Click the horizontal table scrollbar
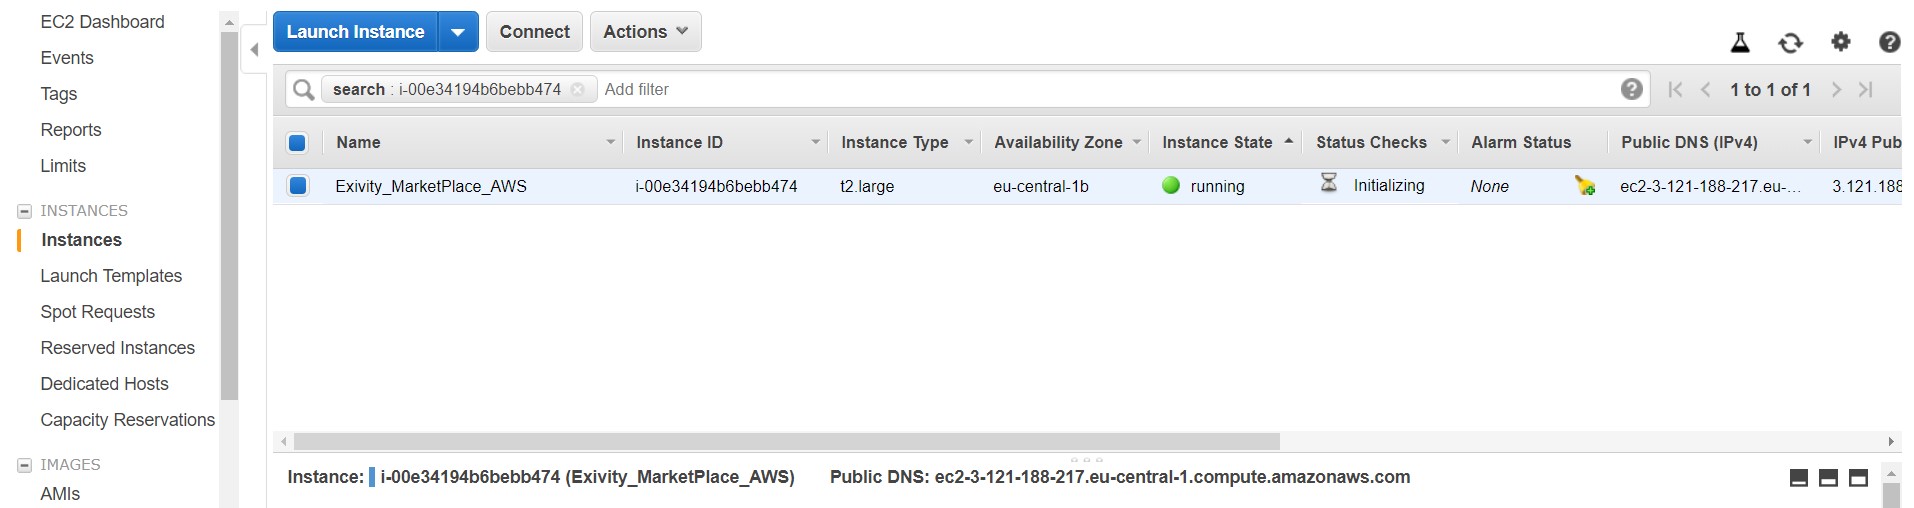The width and height of the screenshot is (1914, 508). coord(786,441)
